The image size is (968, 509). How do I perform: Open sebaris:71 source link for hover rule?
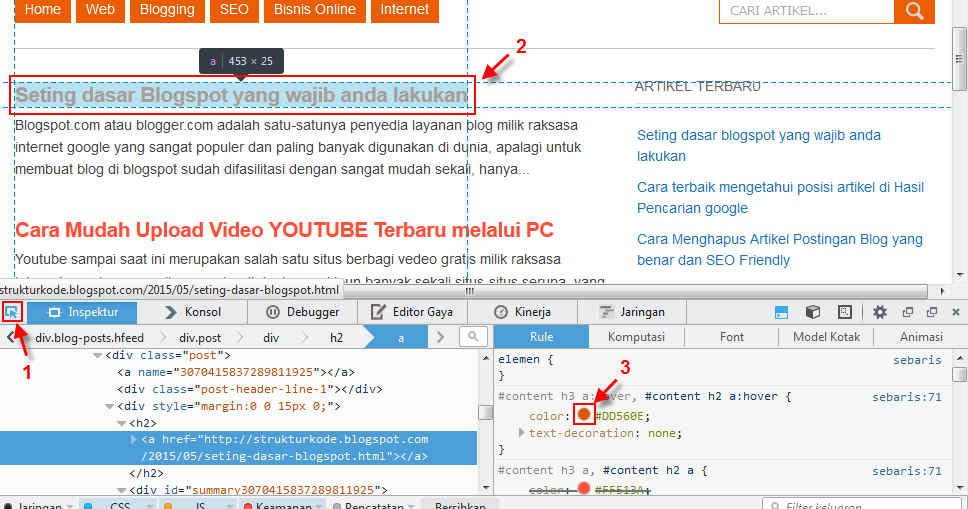(907, 397)
